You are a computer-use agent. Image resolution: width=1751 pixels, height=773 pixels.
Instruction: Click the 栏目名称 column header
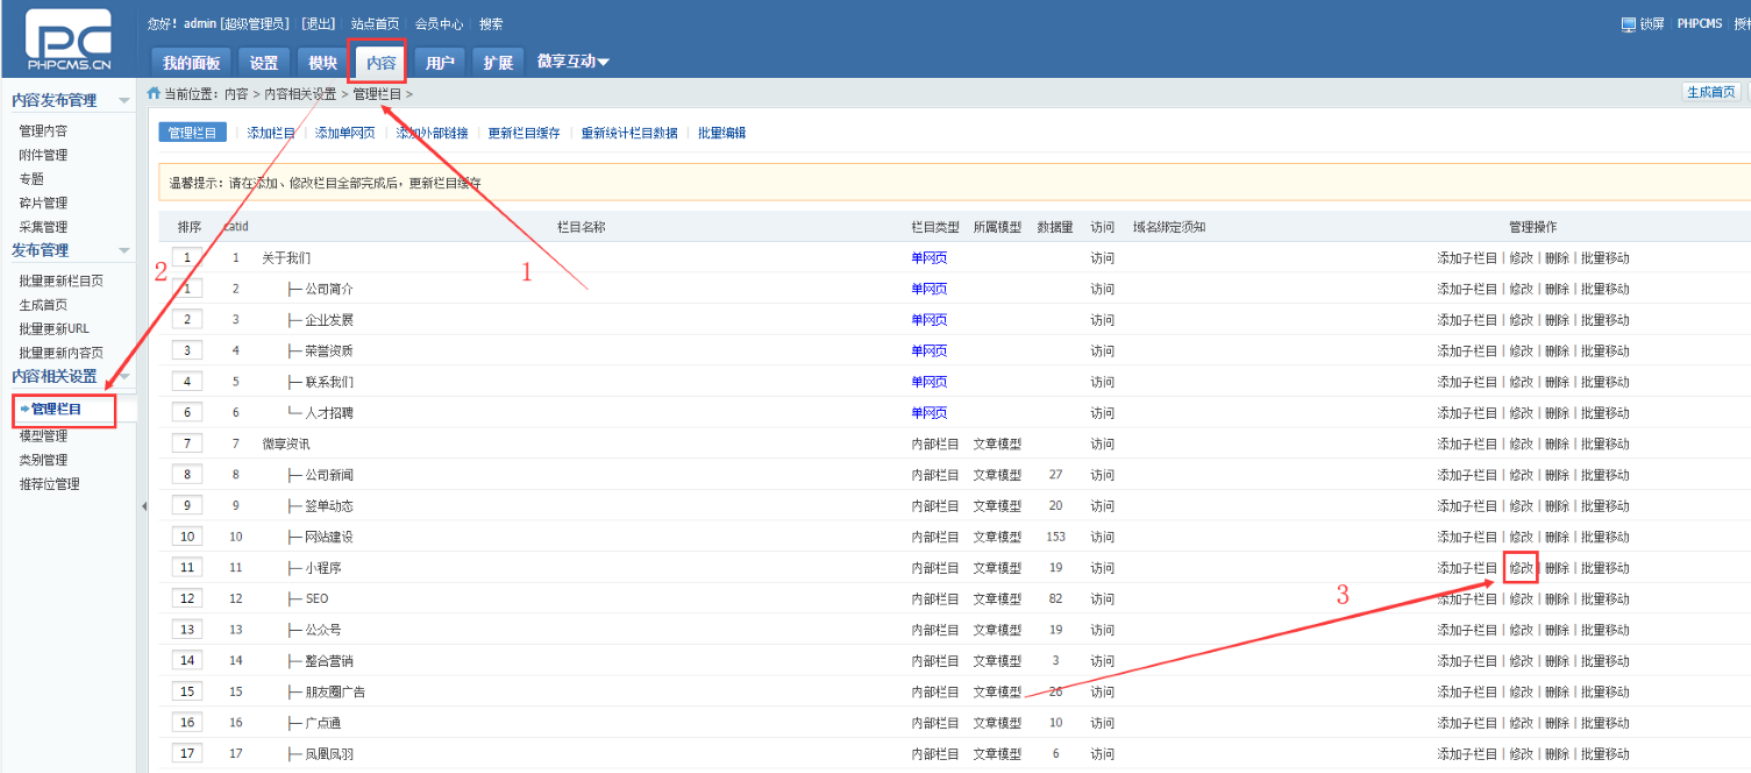pyautogui.click(x=581, y=227)
